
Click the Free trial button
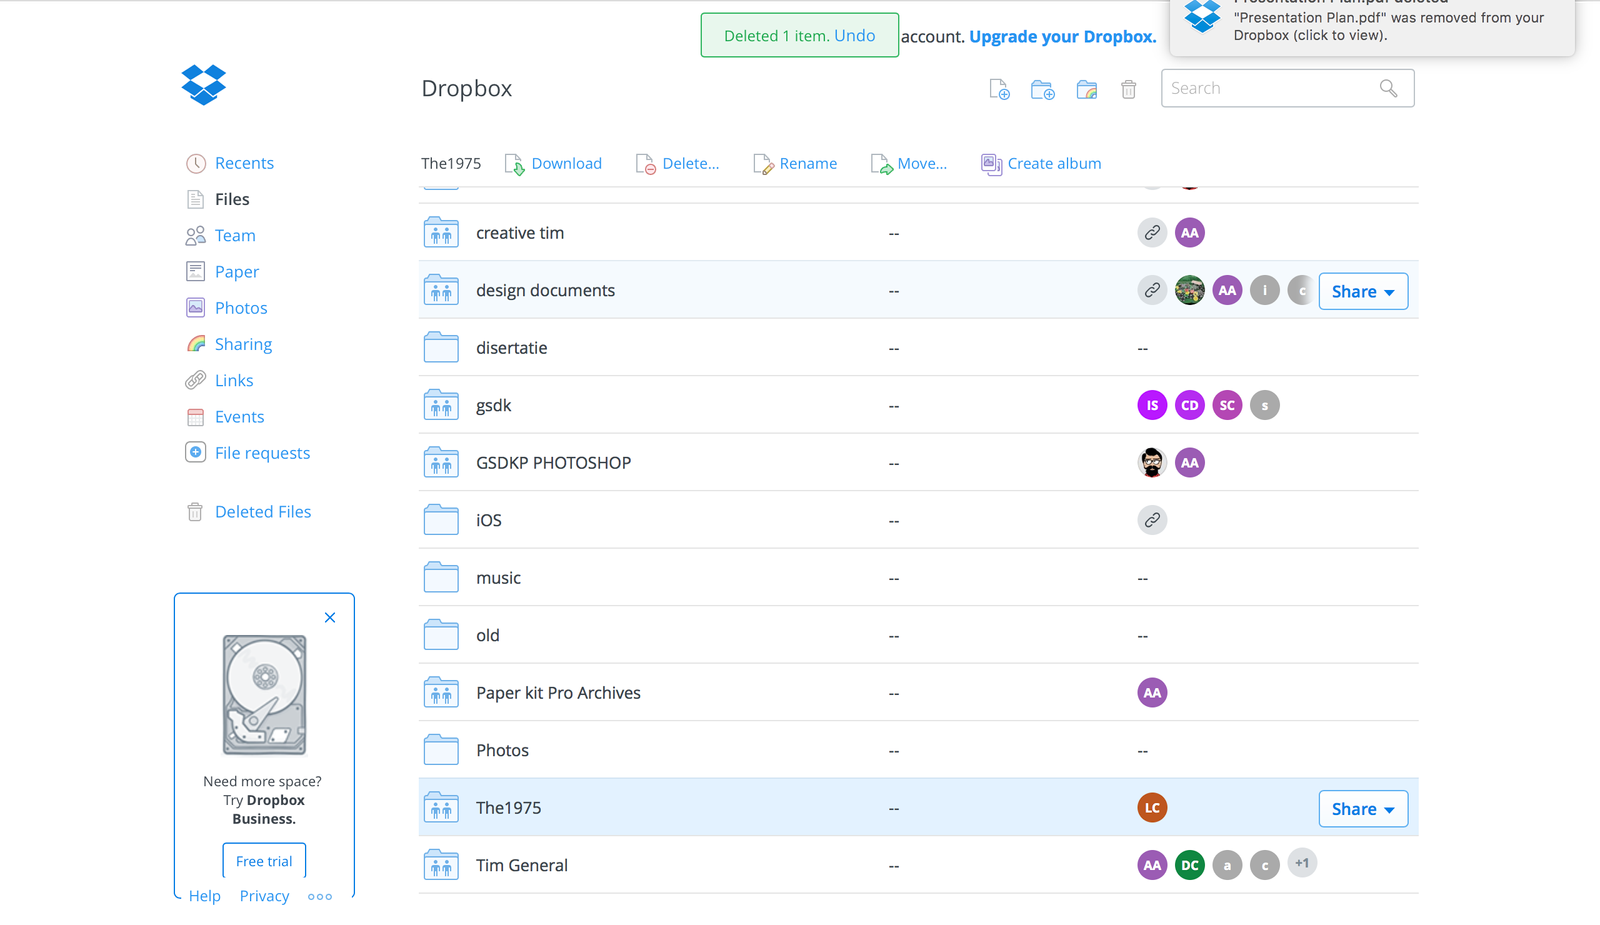[x=264, y=861]
